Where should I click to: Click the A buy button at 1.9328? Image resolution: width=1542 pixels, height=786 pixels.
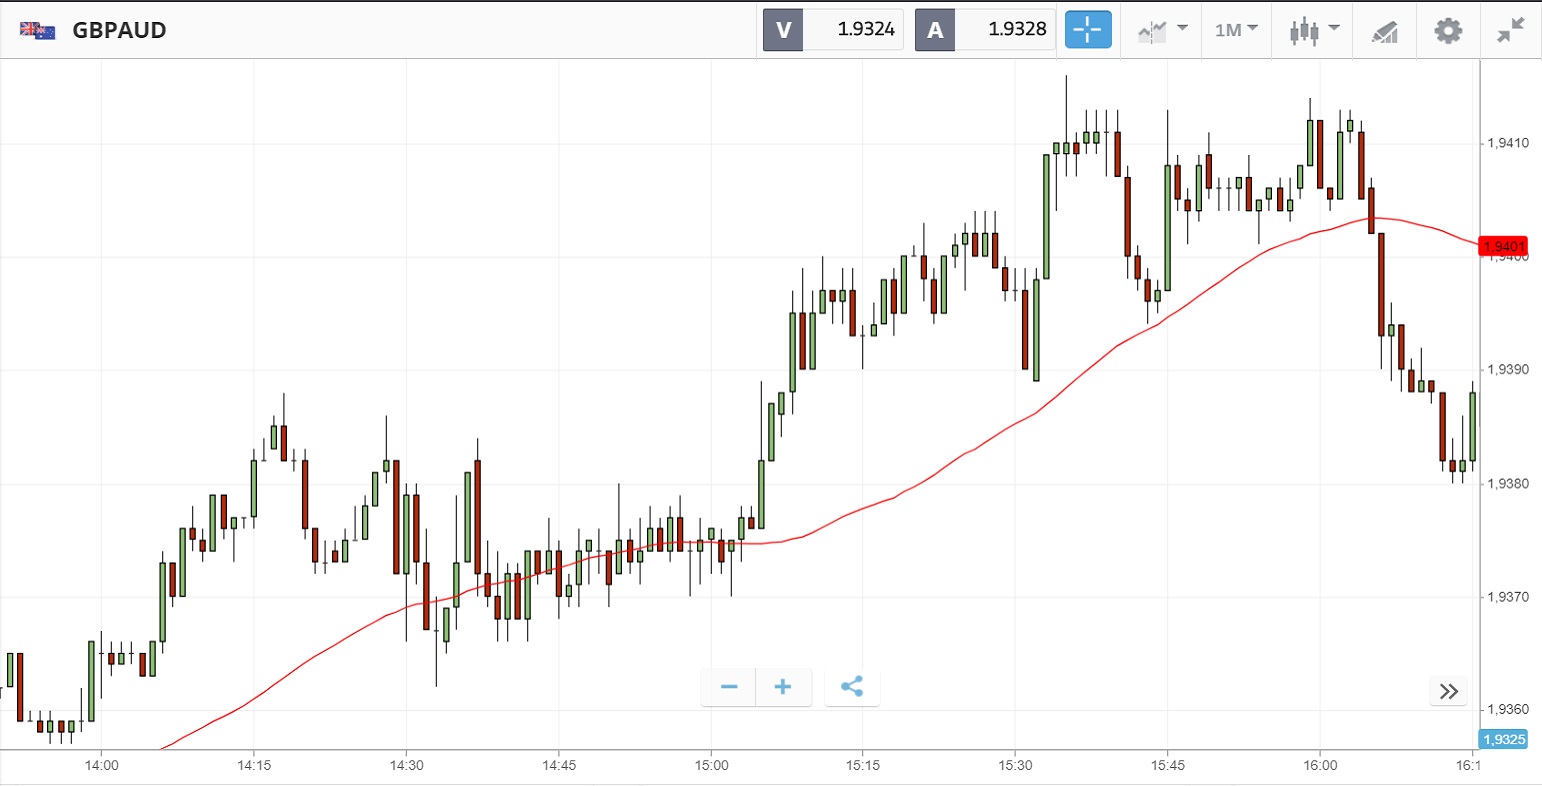point(985,30)
